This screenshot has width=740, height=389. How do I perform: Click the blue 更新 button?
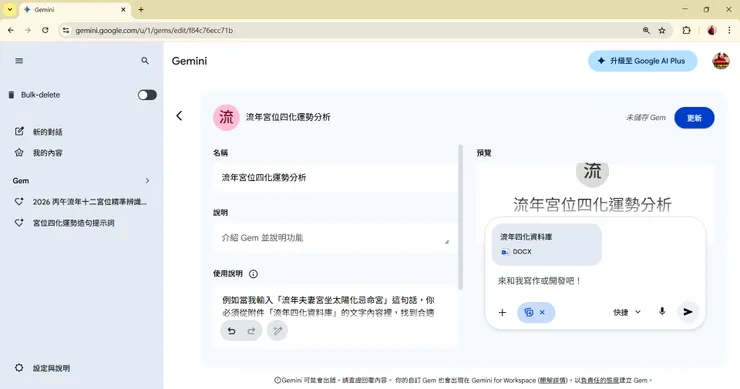694,118
